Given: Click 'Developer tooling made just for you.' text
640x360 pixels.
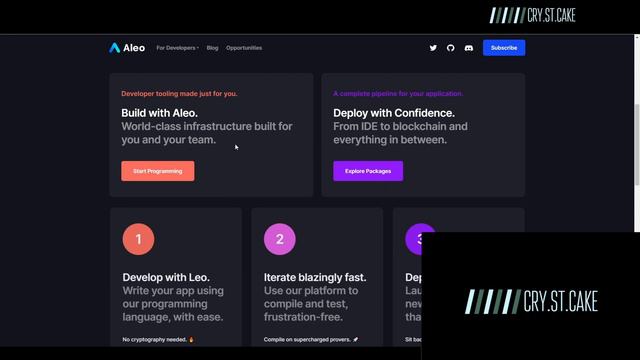Looking at the screenshot, I should pyautogui.click(x=179, y=93).
